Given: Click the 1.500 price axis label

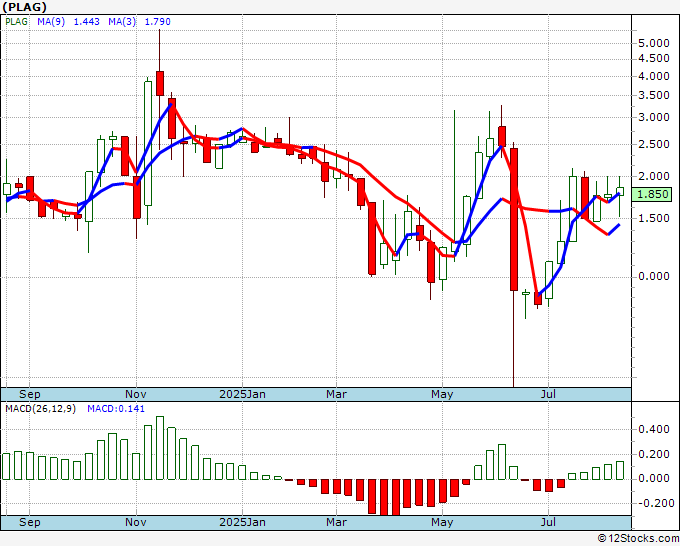Looking at the screenshot, I should coord(654,219).
